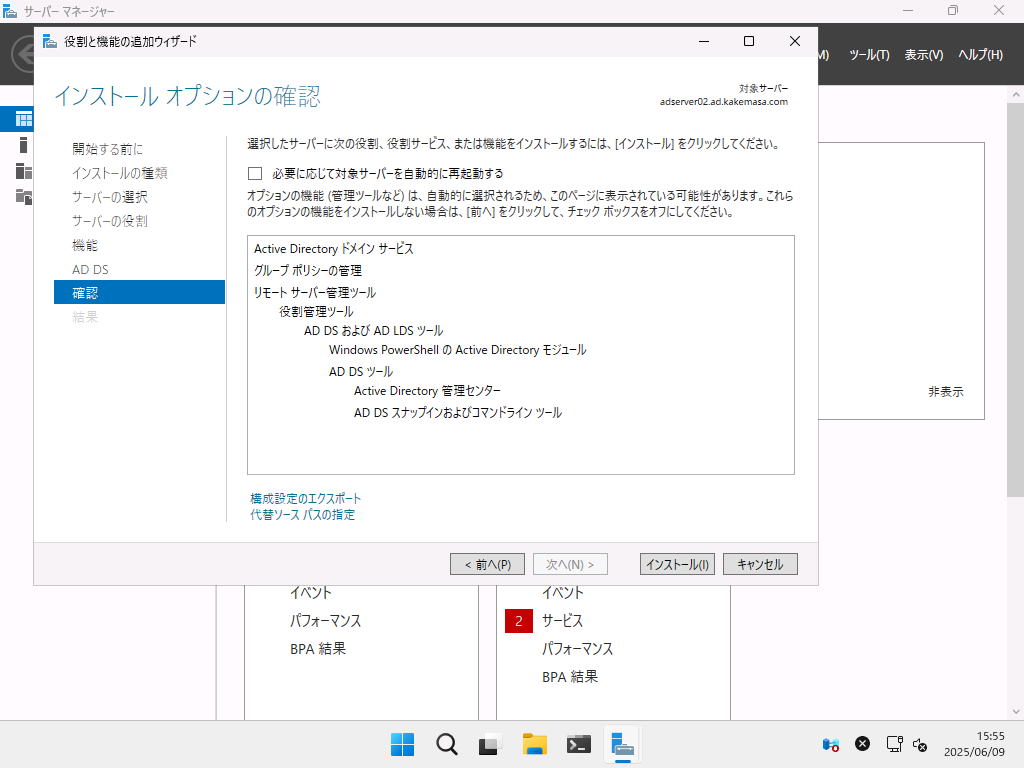Open the Windows Start menu
The image size is (1024, 768).
pyautogui.click(x=402, y=744)
